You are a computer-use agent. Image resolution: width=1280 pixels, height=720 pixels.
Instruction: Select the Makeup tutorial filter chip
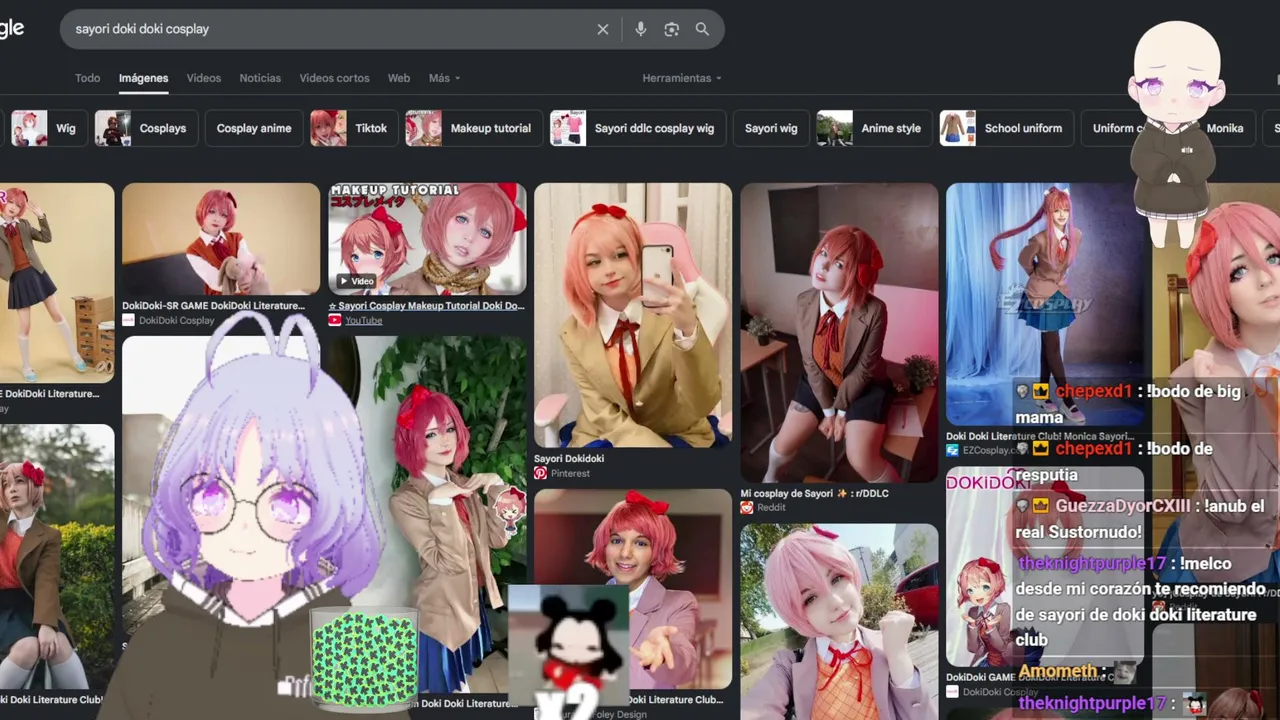(x=474, y=128)
